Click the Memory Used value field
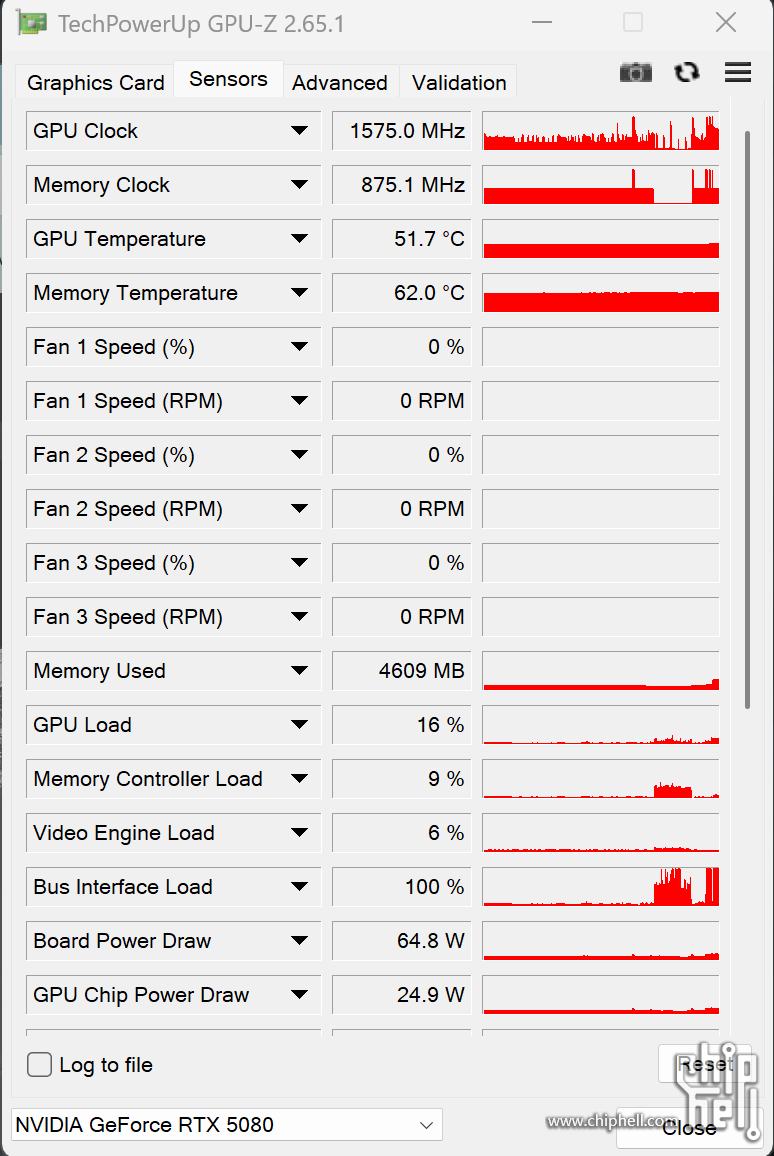Viewport: 774px width, 1156px height. [x=402, y=671]
